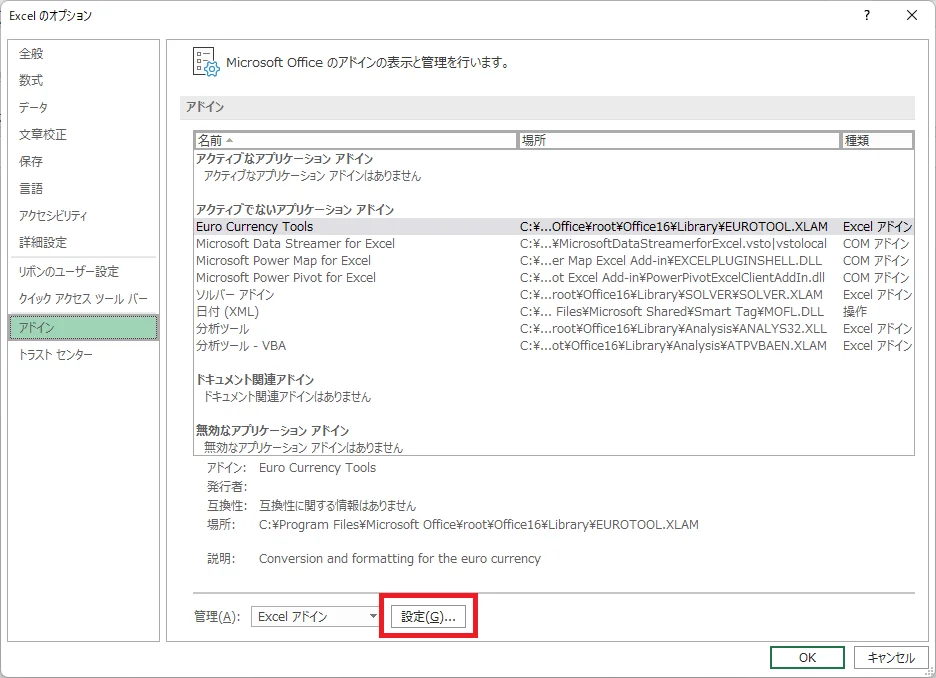Click the 設定(G)... button
The image size is (936, 678).
(x=428, y=617)
